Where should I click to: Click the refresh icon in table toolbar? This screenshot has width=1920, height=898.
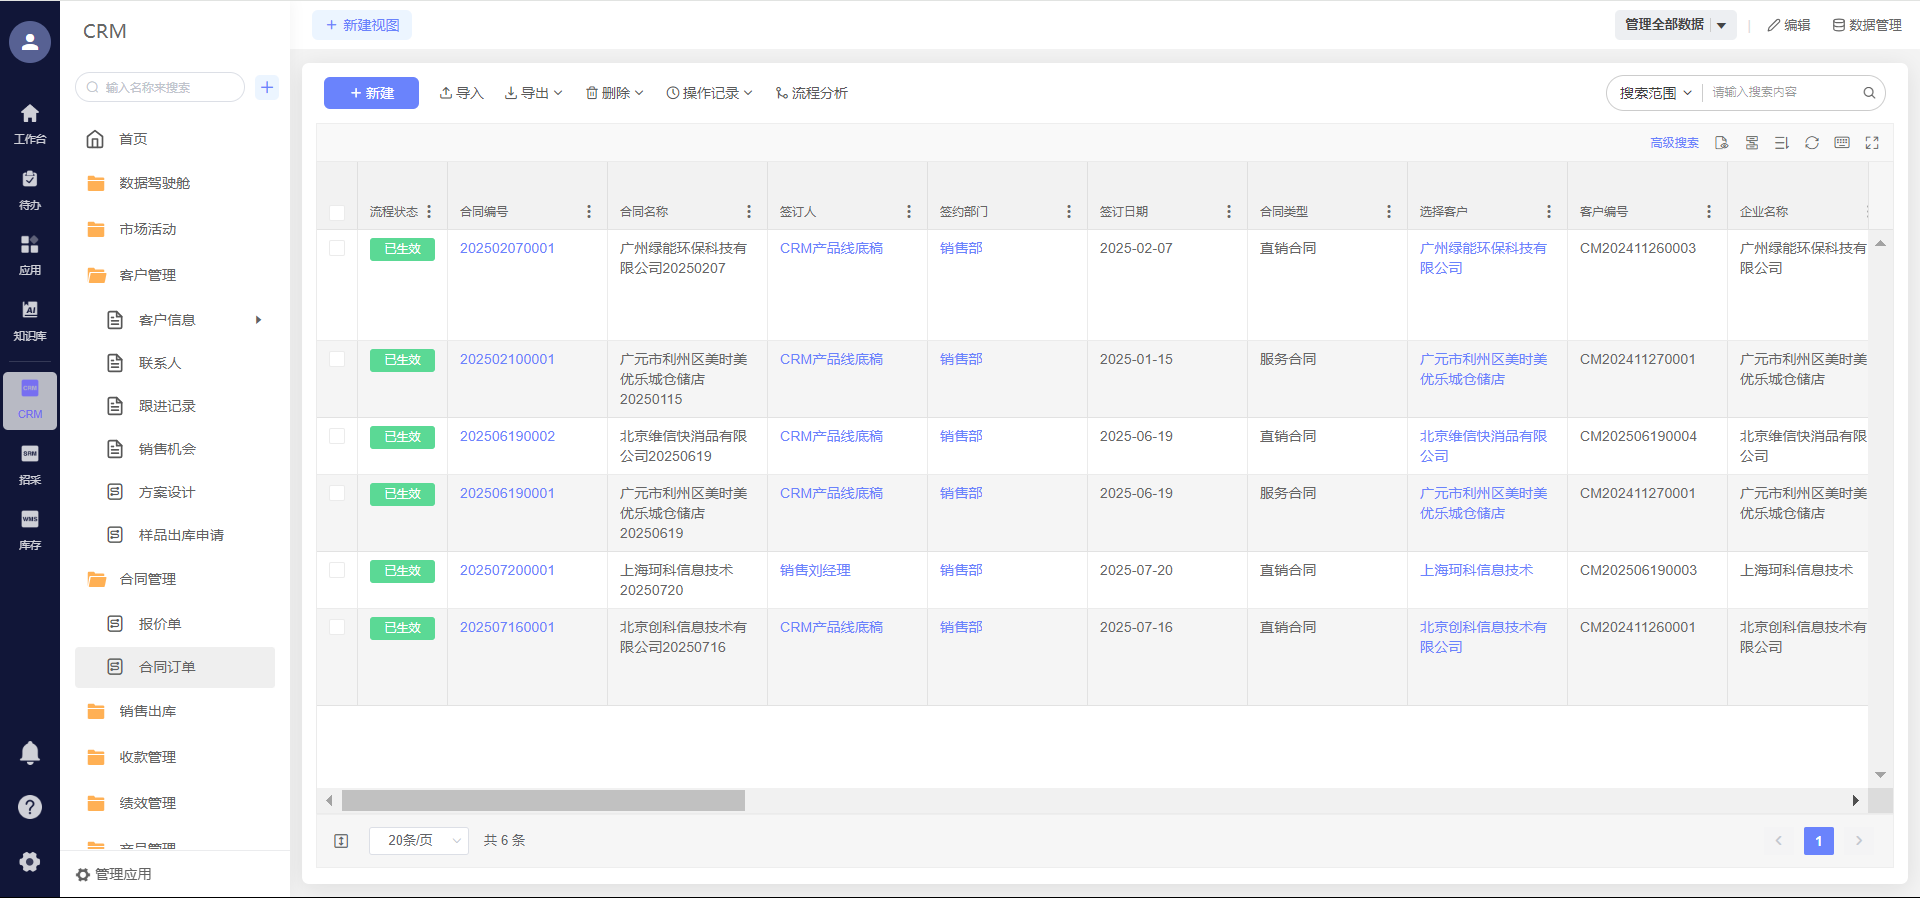(x=1811, y=143)
